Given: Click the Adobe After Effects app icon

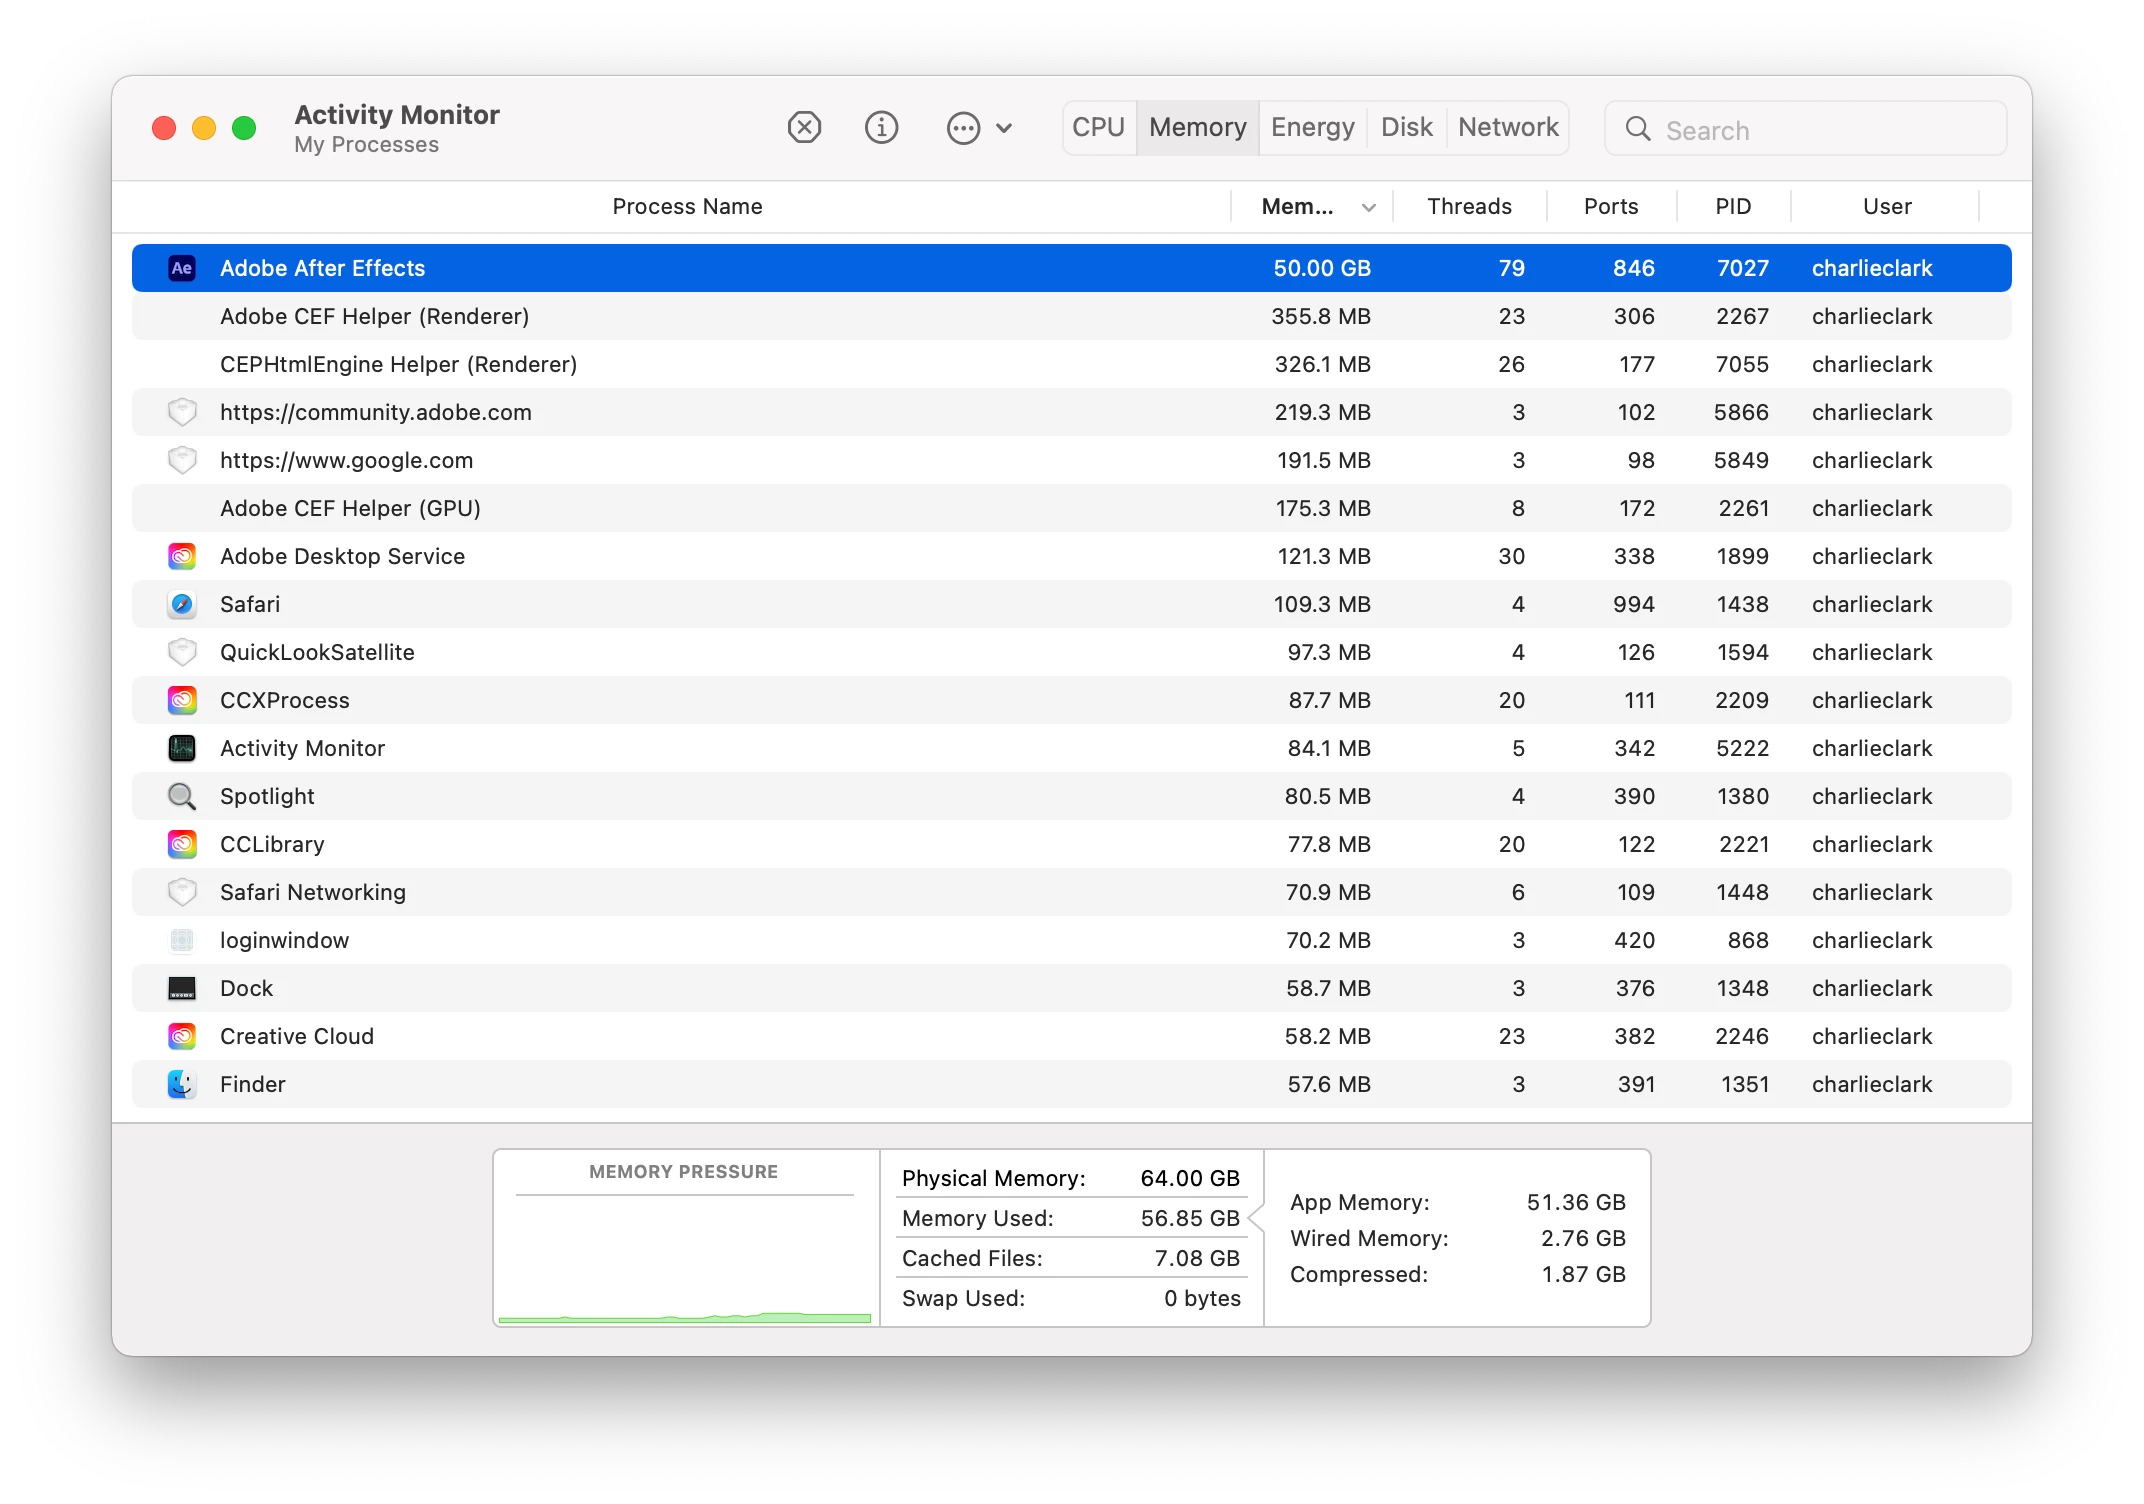Looking at the screenshot, I should pos(182,268).
